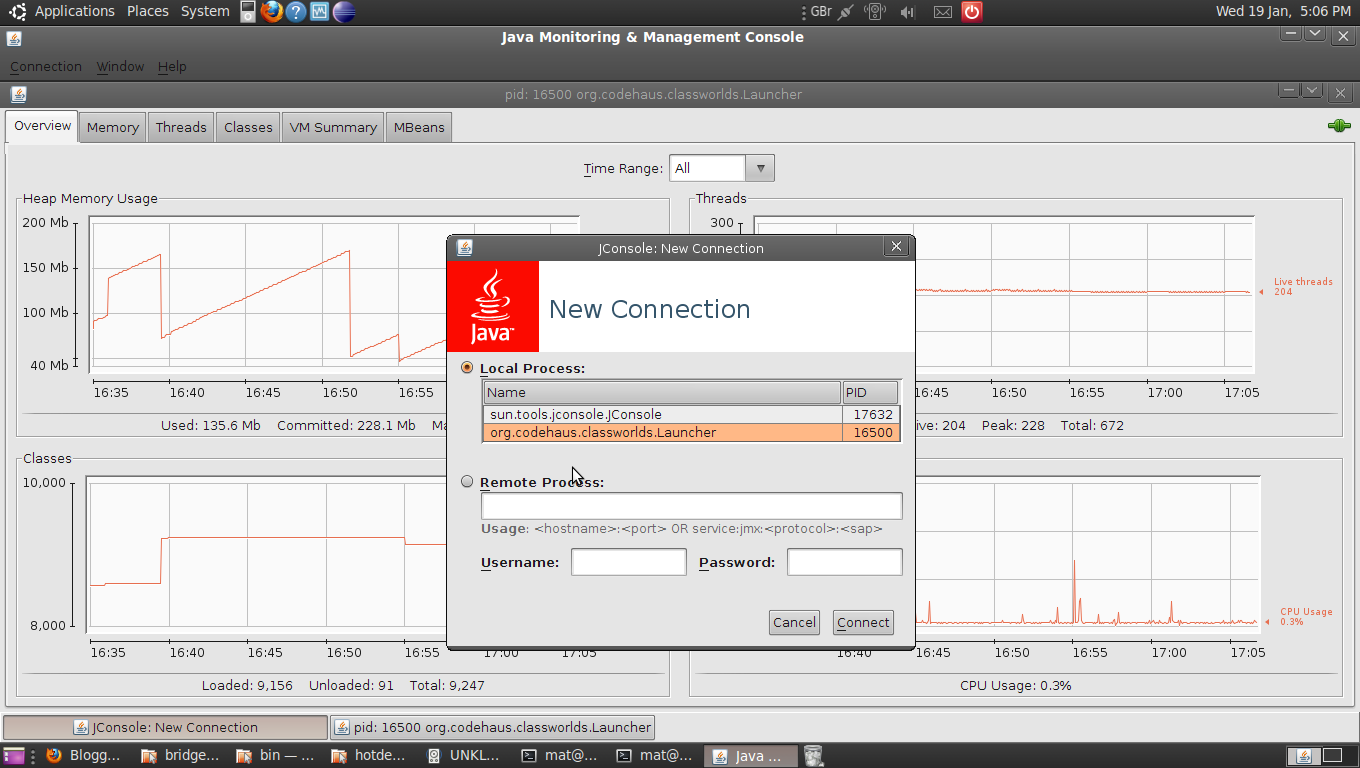
Task: Open the Connection menu
Action: [45, 66]
